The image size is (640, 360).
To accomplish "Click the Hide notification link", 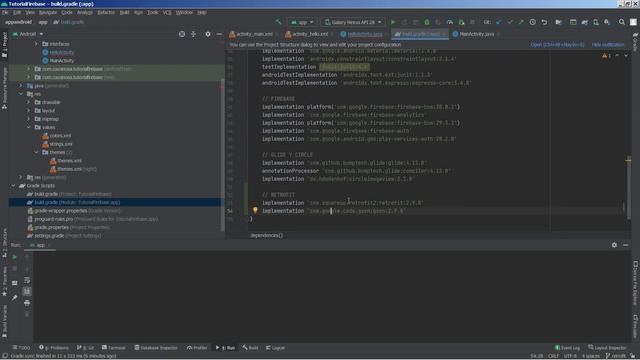I will pyautogui.click(x=608, y=45).
